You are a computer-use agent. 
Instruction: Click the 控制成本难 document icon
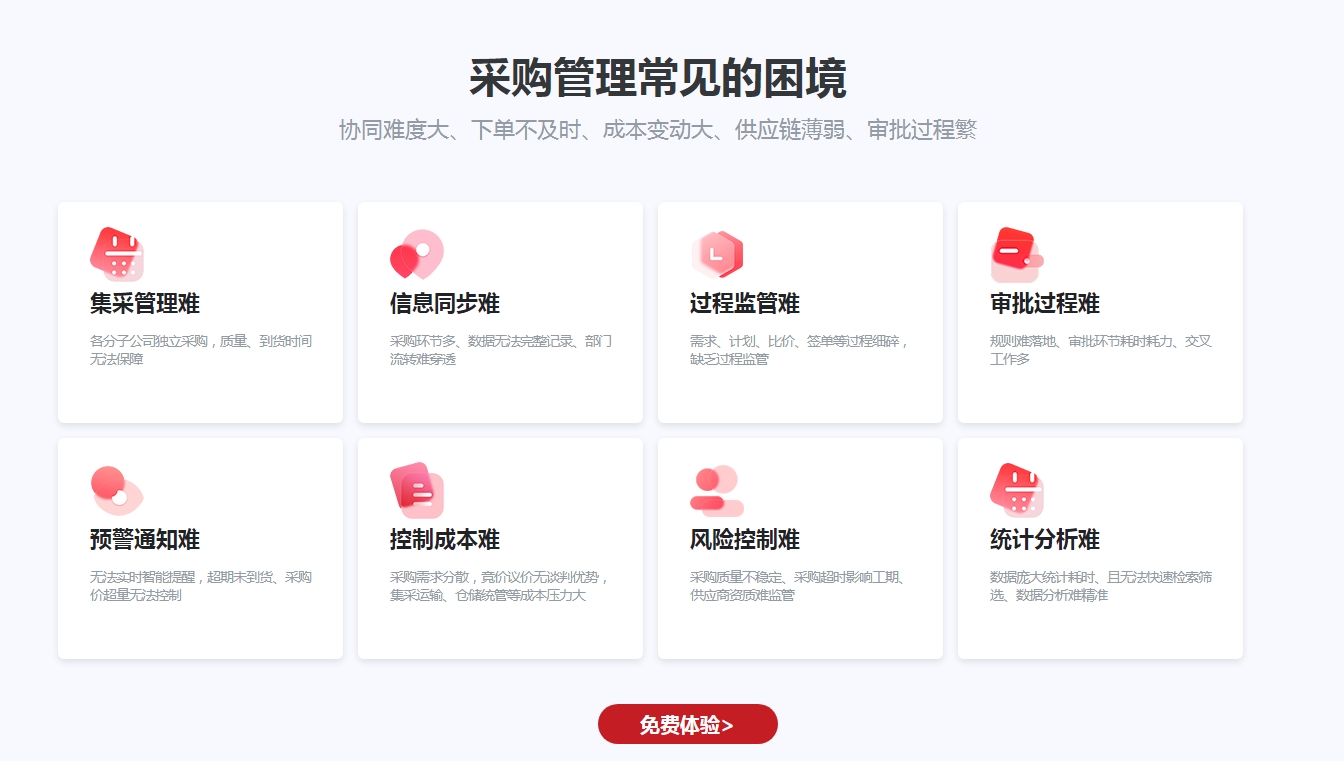417,490
